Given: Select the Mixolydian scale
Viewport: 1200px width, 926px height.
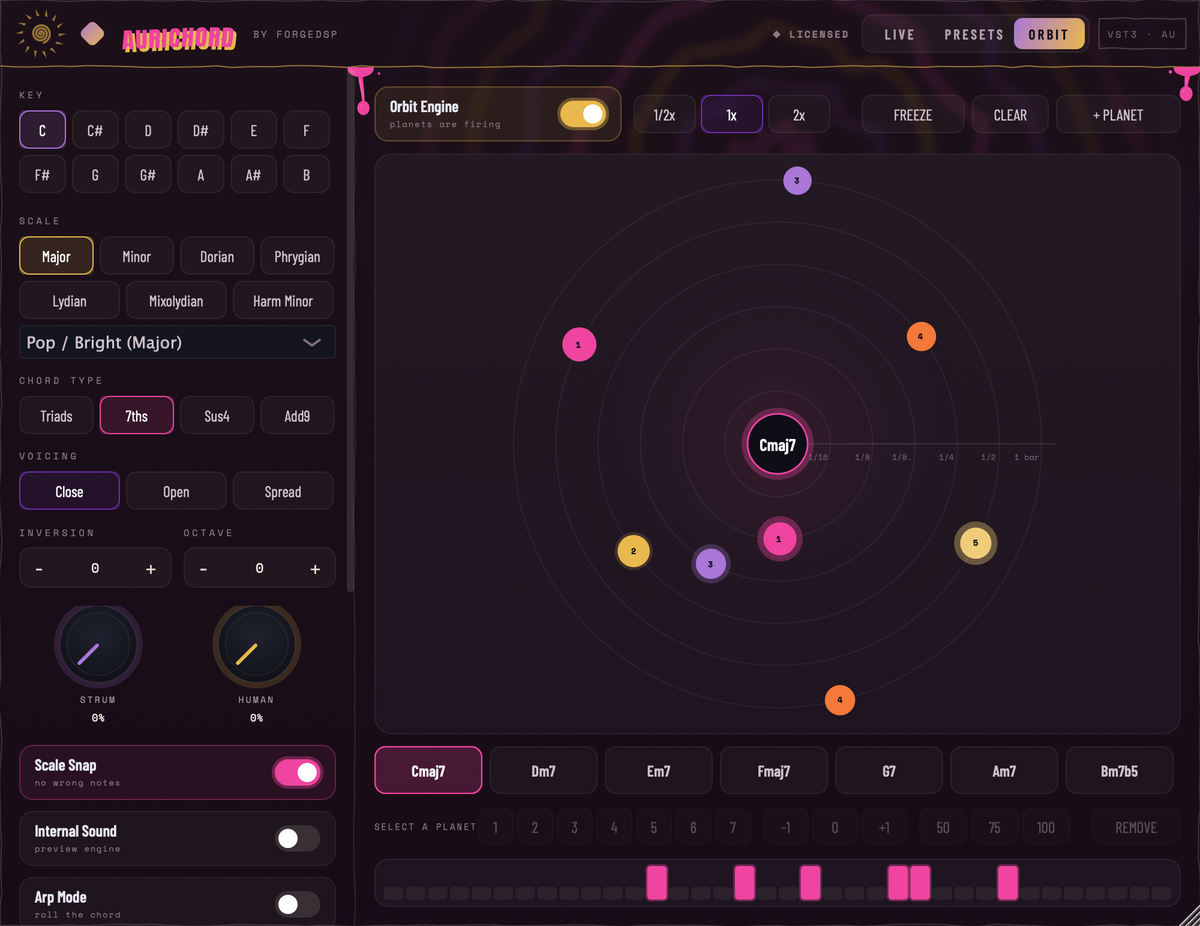Looking at the screenshot, I should pos(176,300).
